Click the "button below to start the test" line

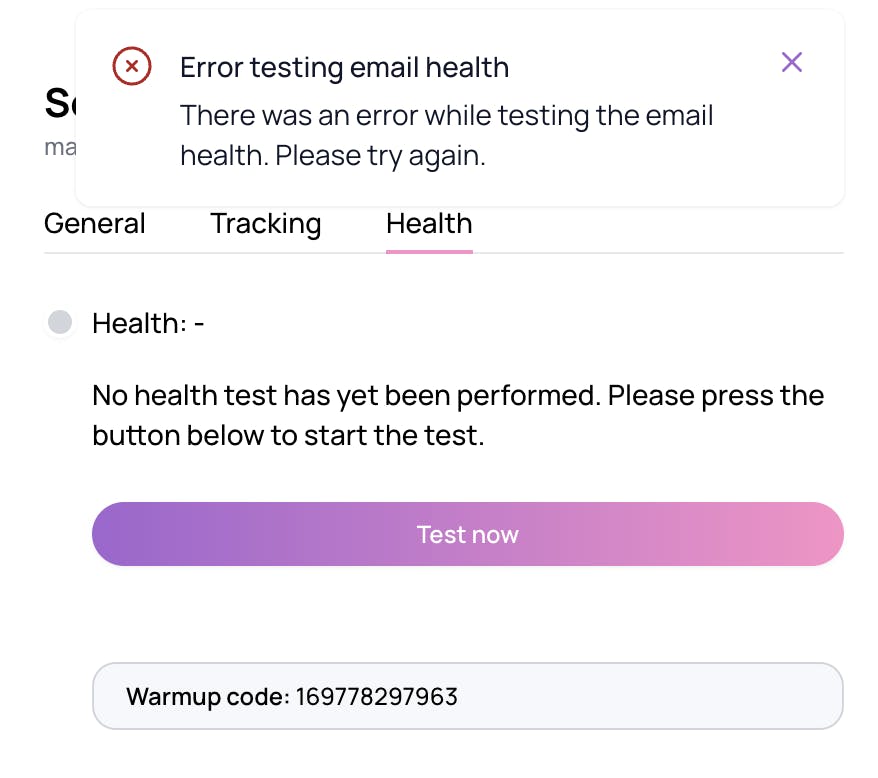pos(288,436)
